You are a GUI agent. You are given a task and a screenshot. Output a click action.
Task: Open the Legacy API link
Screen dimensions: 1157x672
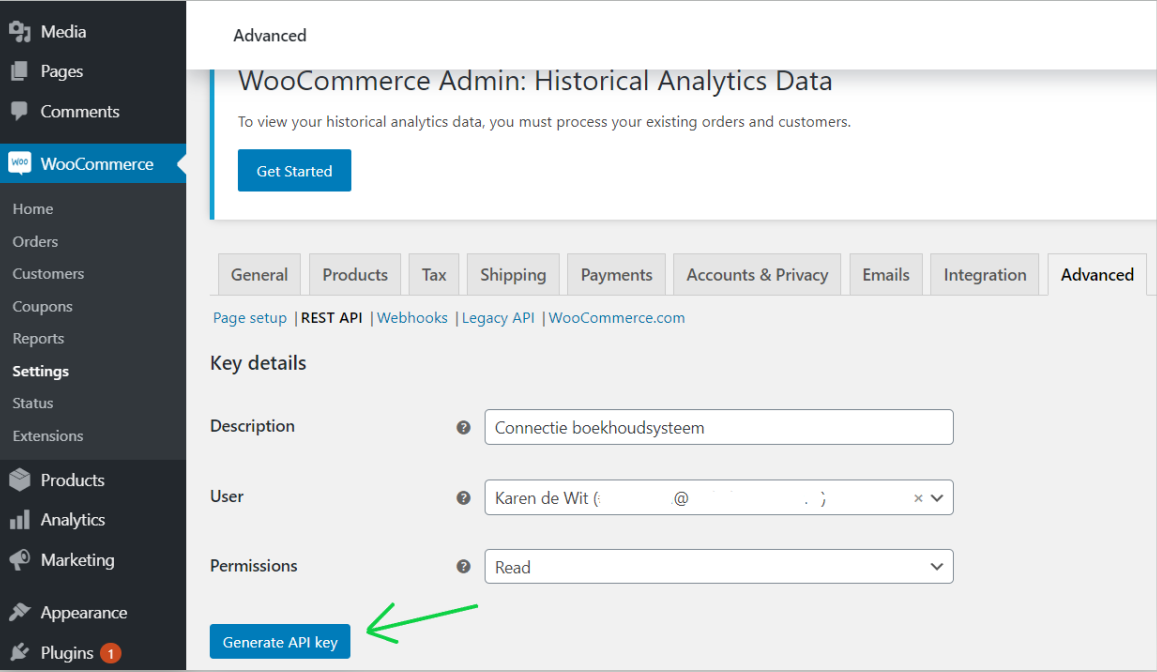(x=497, y=318)
